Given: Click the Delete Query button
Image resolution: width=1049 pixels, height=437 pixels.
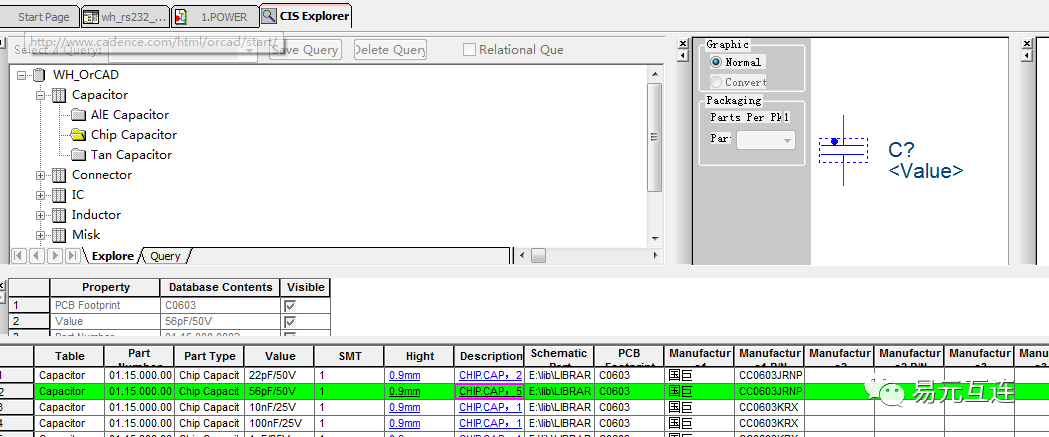Looking at the screenshot, I should [391, 50].
